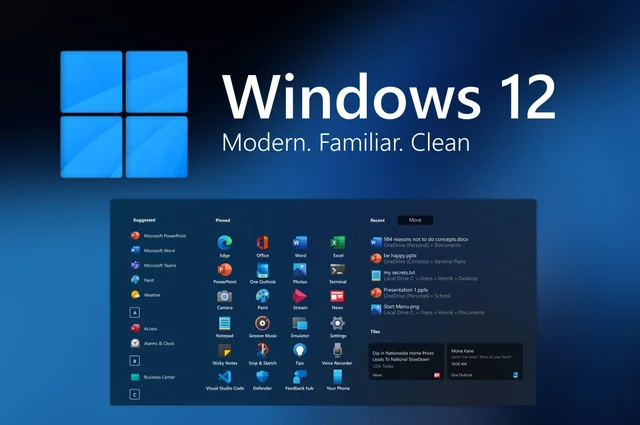Open the Tips lightbulb app

click(x=300, y=354)
